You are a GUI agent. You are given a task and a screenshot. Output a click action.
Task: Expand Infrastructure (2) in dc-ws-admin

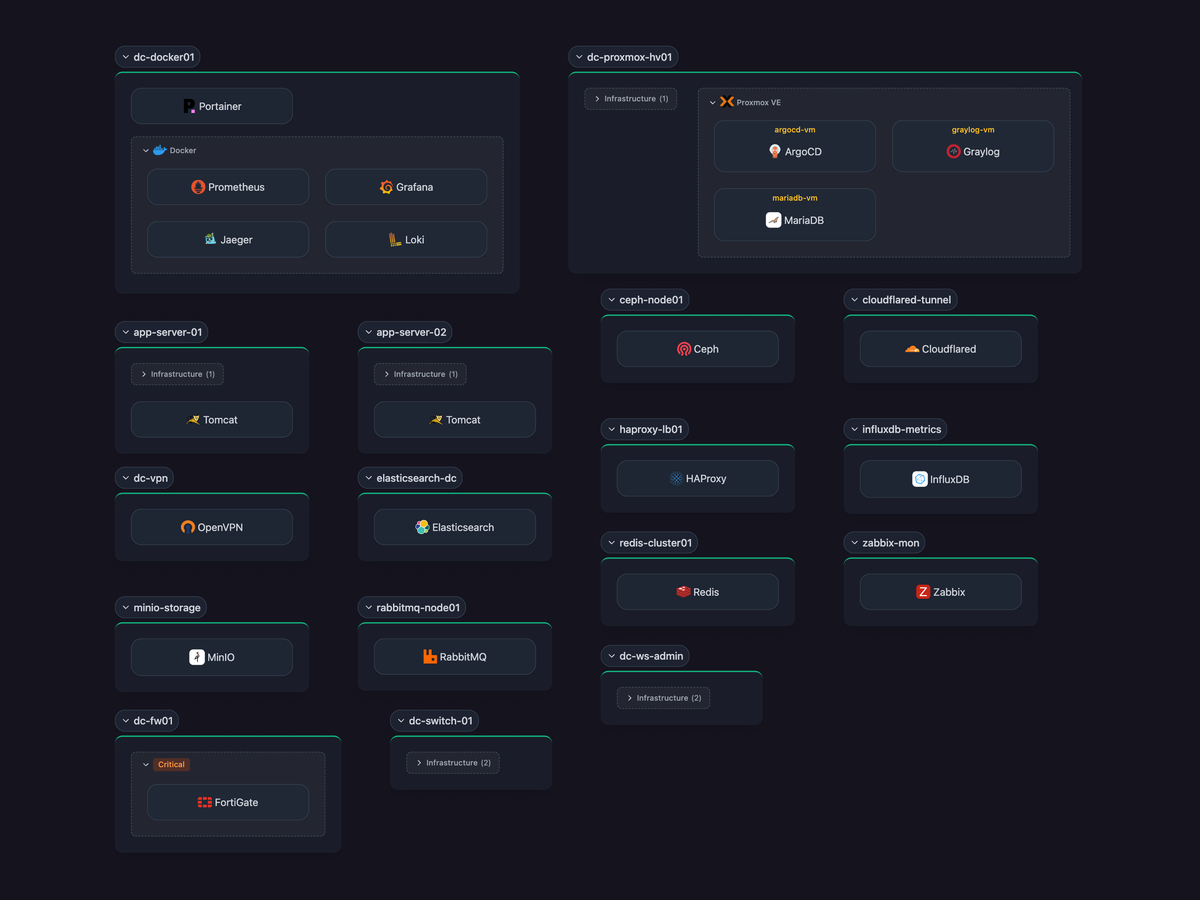pyautogui.click(x=663, y=698)
